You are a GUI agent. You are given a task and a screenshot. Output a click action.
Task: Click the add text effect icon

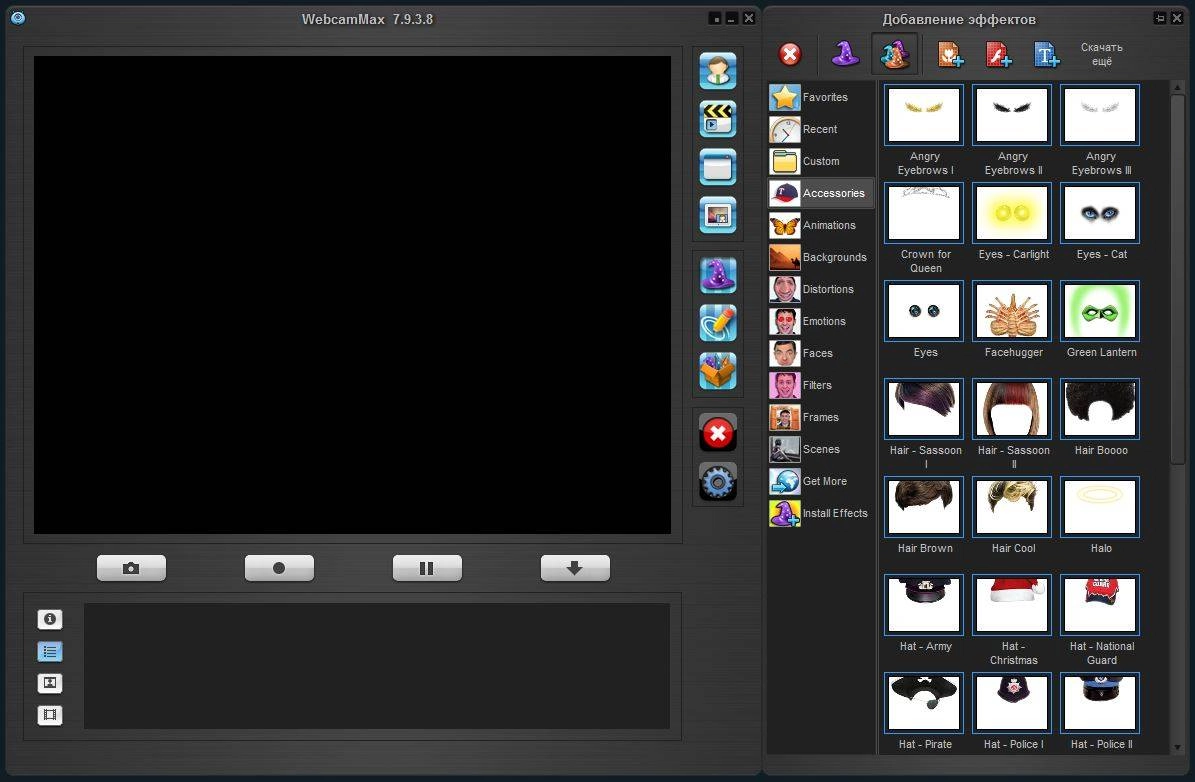1046,55
